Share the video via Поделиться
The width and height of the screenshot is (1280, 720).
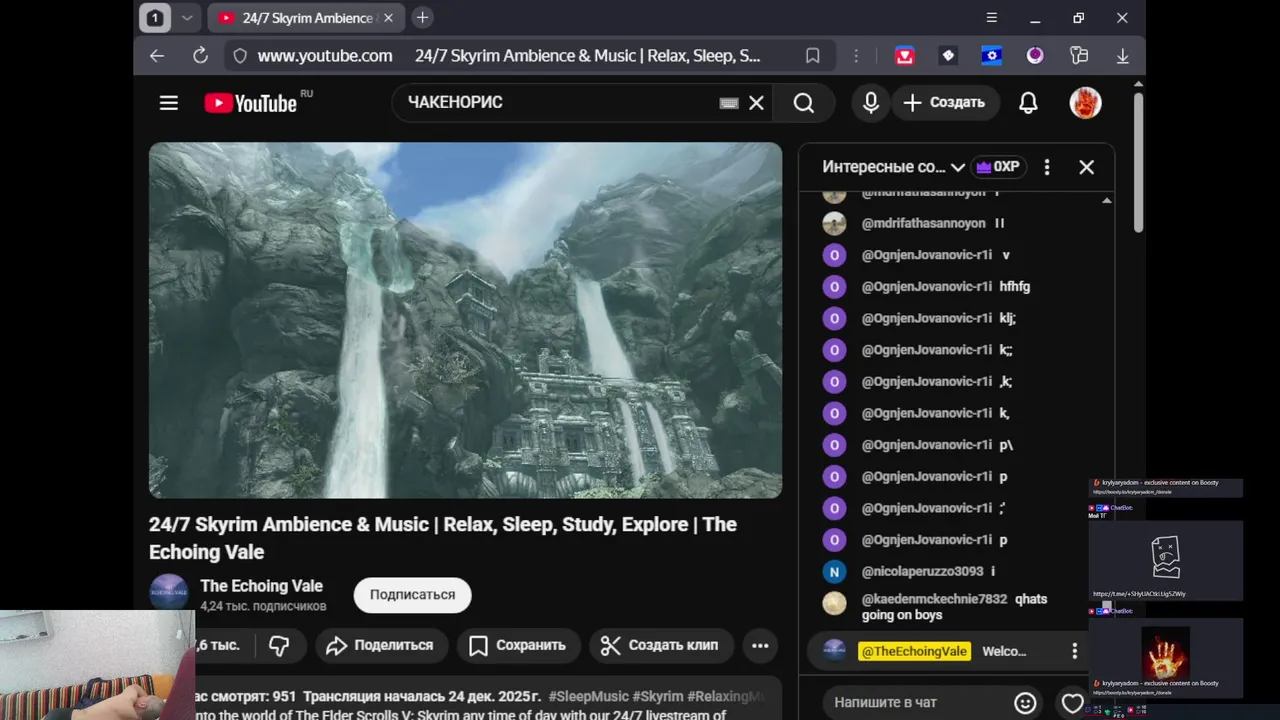[379, 646]
